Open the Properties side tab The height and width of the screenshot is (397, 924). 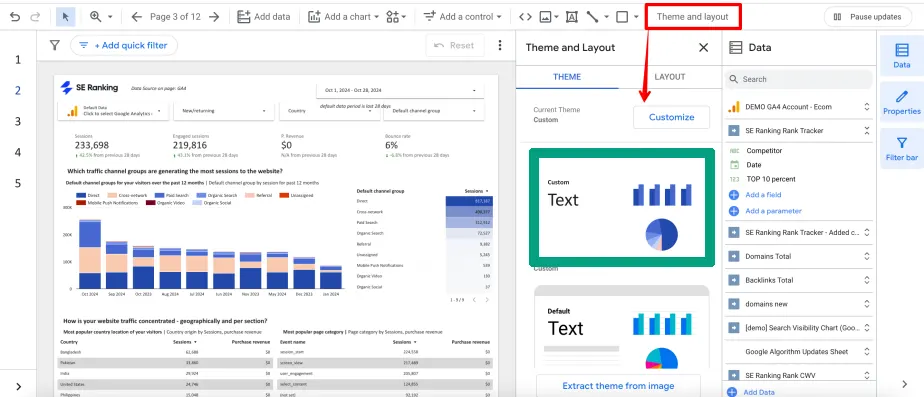pyautogui.click(x=902, y=102)
